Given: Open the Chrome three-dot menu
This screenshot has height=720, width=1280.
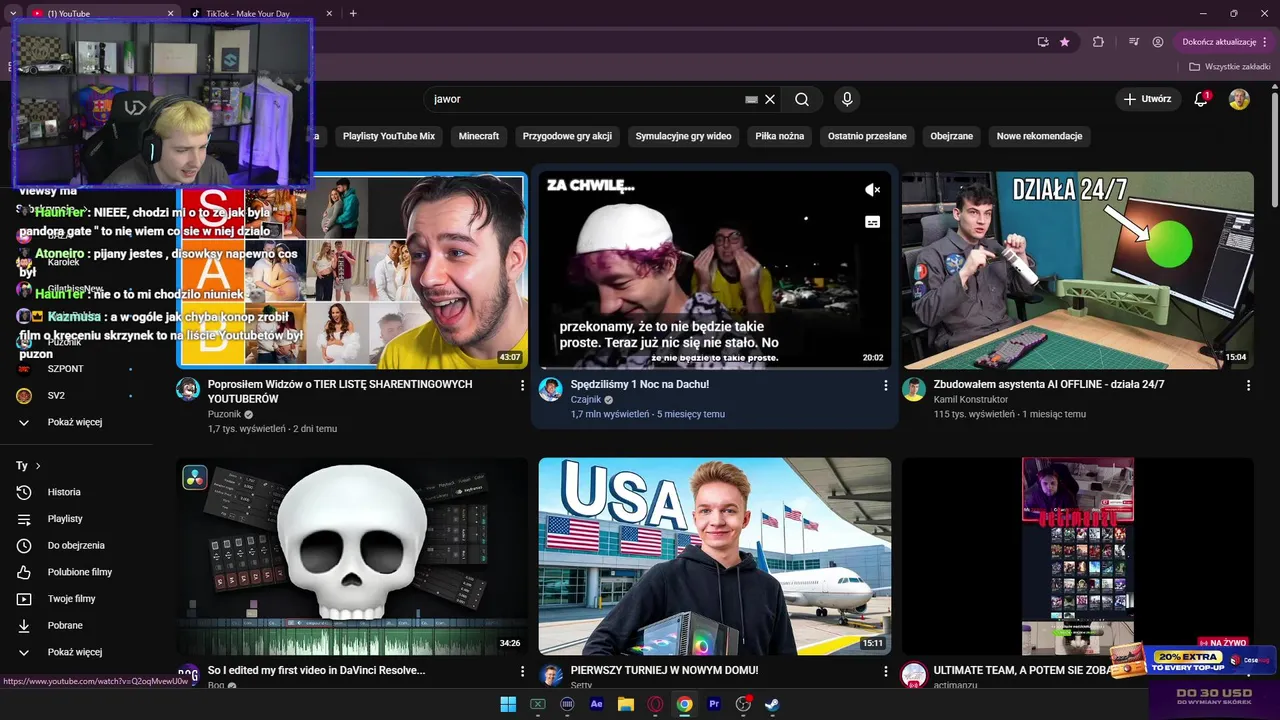Looking at the screenshot, I should point(1265,42).
